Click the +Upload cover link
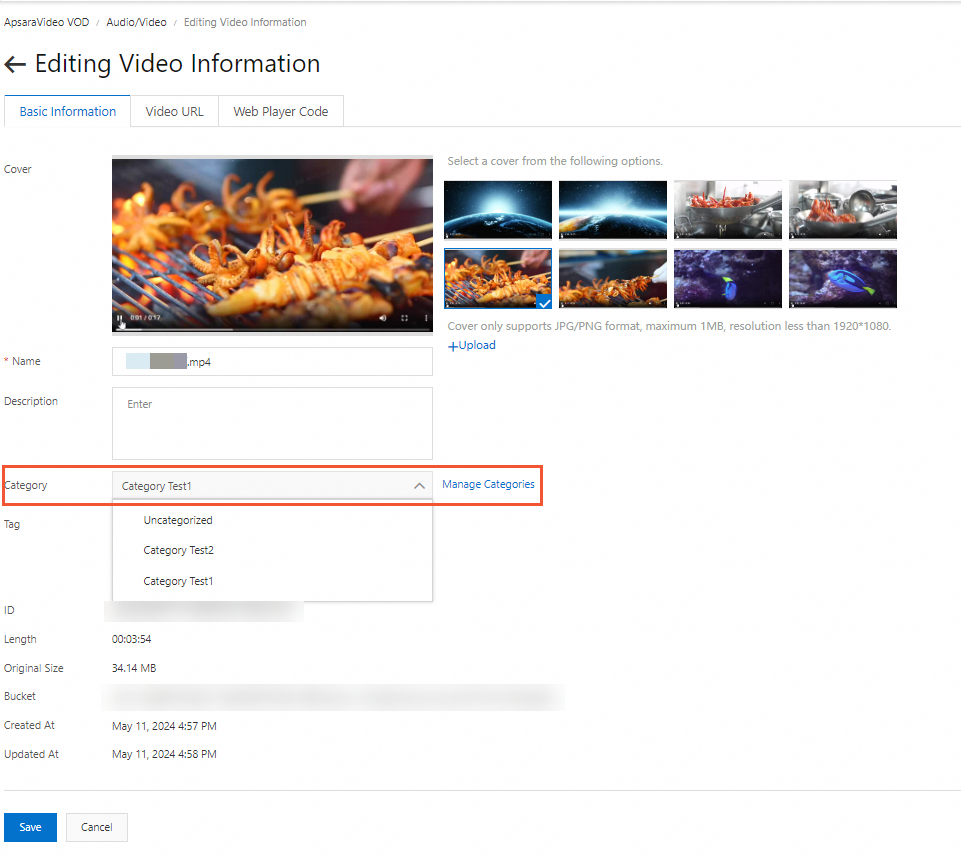Screen dimensions: 961x856 [x=471, y=346]
